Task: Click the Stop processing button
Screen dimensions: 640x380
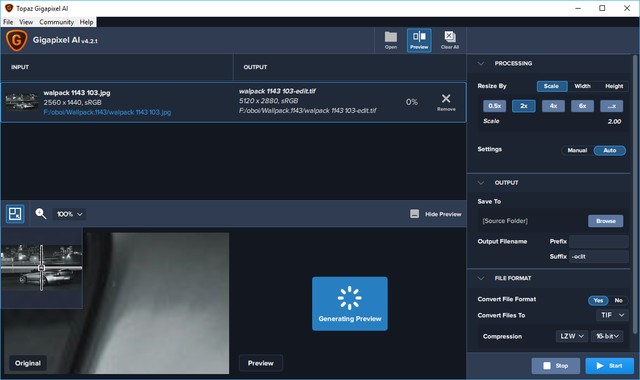Action: tap(556, 366)
